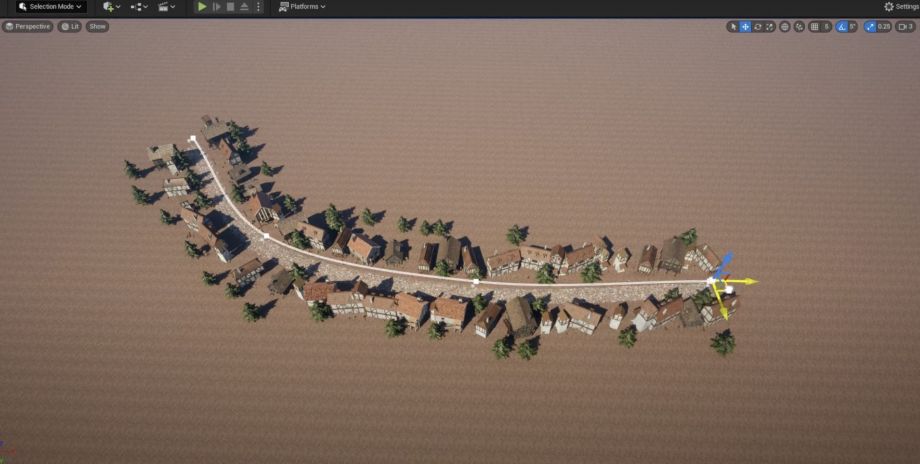920x464 pixels.
Task: Open the editor Settings menu
Action: pyautogui.click(x=901, y=7)
